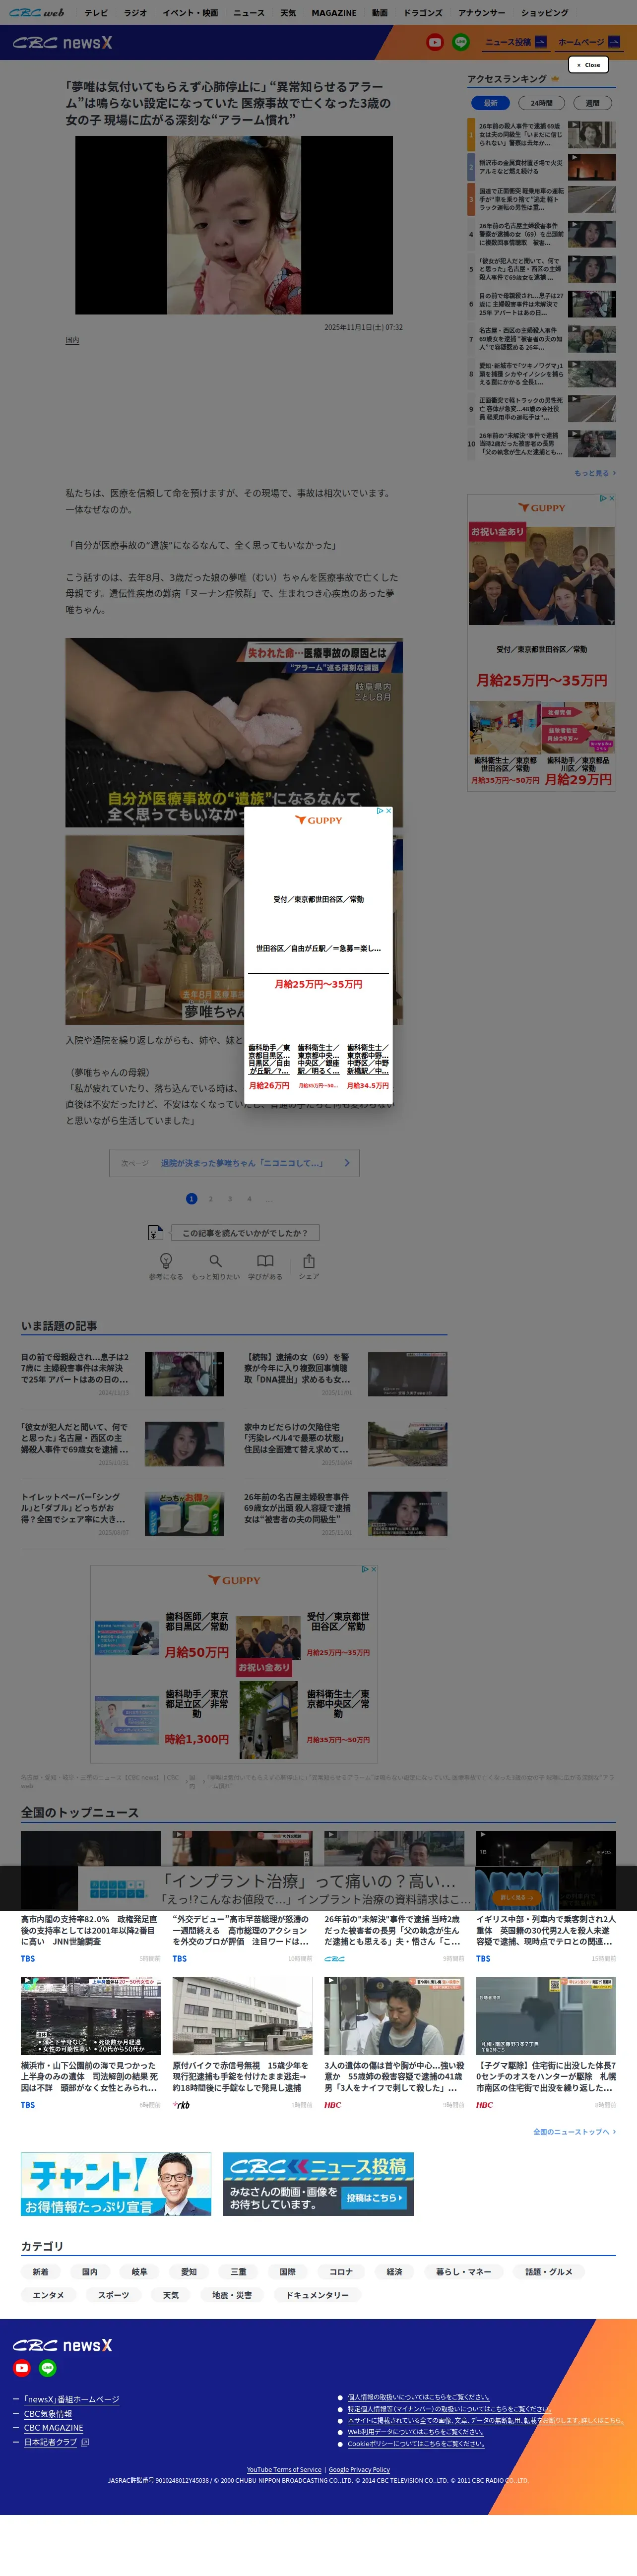The width and height of the screenshot is (637, 2576).
Task: Open the YouTube Terms of Service footer link
Action: (x=284, y=2470)
